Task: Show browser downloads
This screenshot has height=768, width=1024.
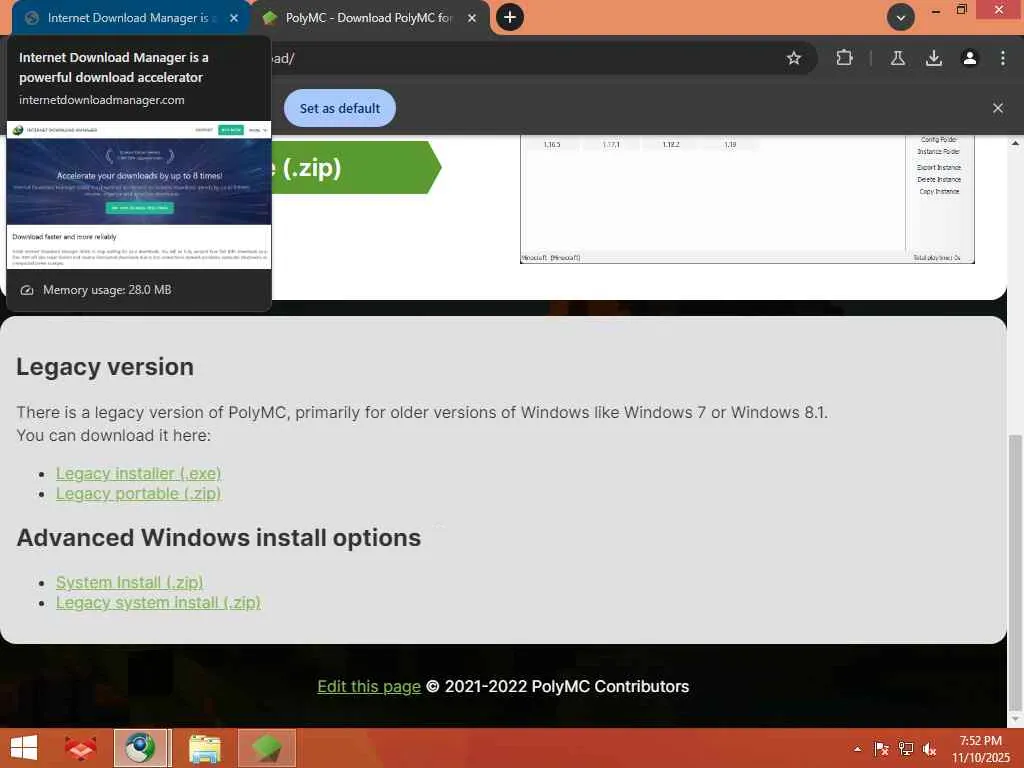Action: pyautogui.click(x=934, y=58)
